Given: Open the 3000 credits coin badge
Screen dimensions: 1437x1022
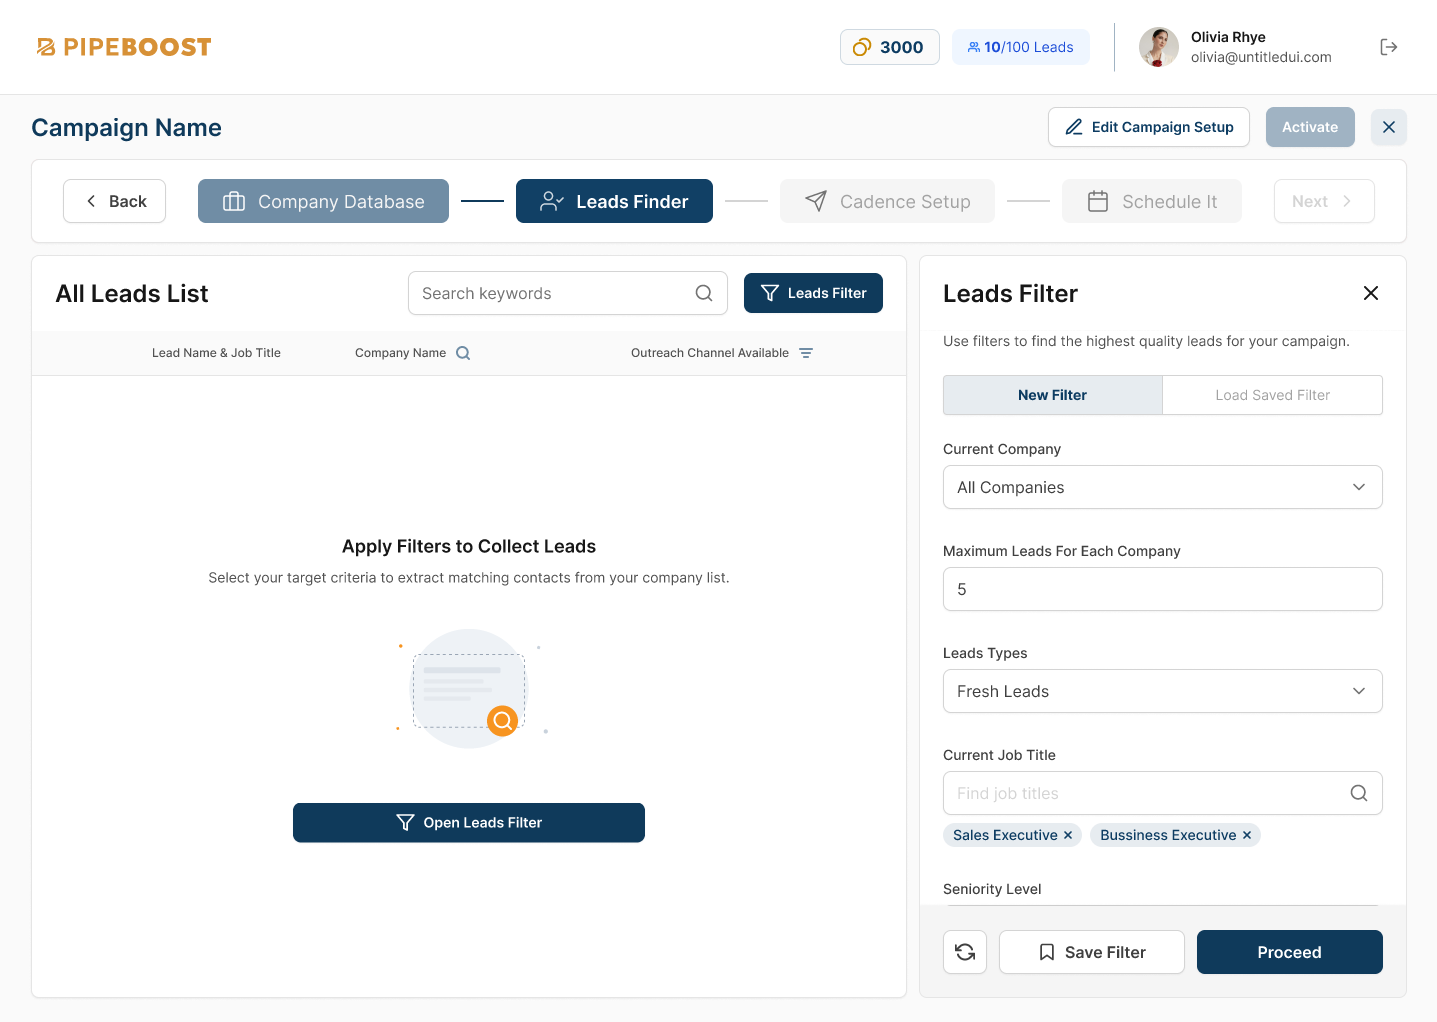Looking at the screenshot, I should click(x=890, y=47).
